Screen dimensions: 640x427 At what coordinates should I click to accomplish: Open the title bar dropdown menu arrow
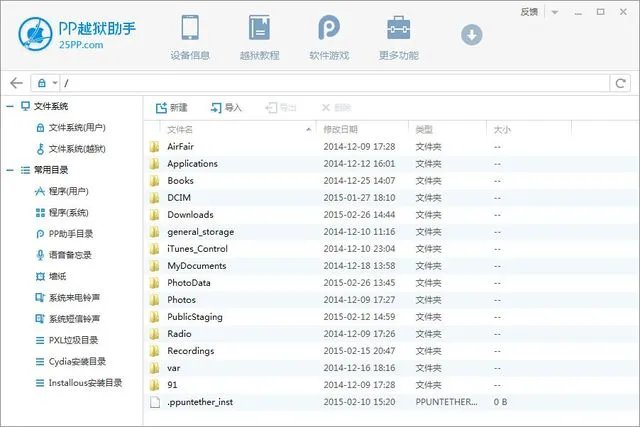pyautogui.click(x=555, y=12)
